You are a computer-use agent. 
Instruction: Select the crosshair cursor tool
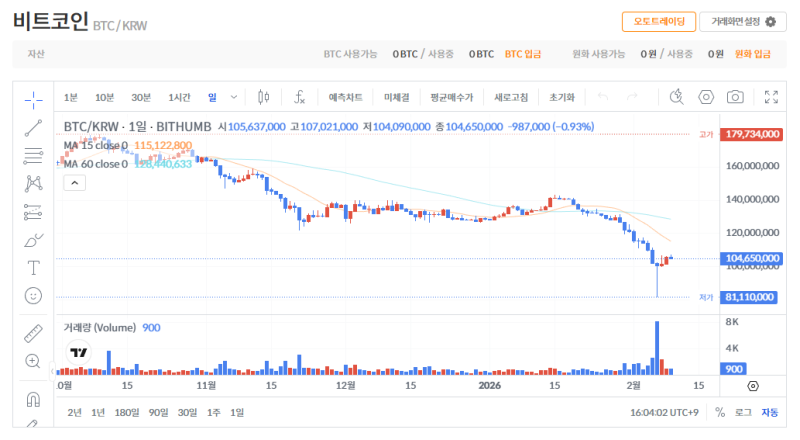click(x=33, y=98)
